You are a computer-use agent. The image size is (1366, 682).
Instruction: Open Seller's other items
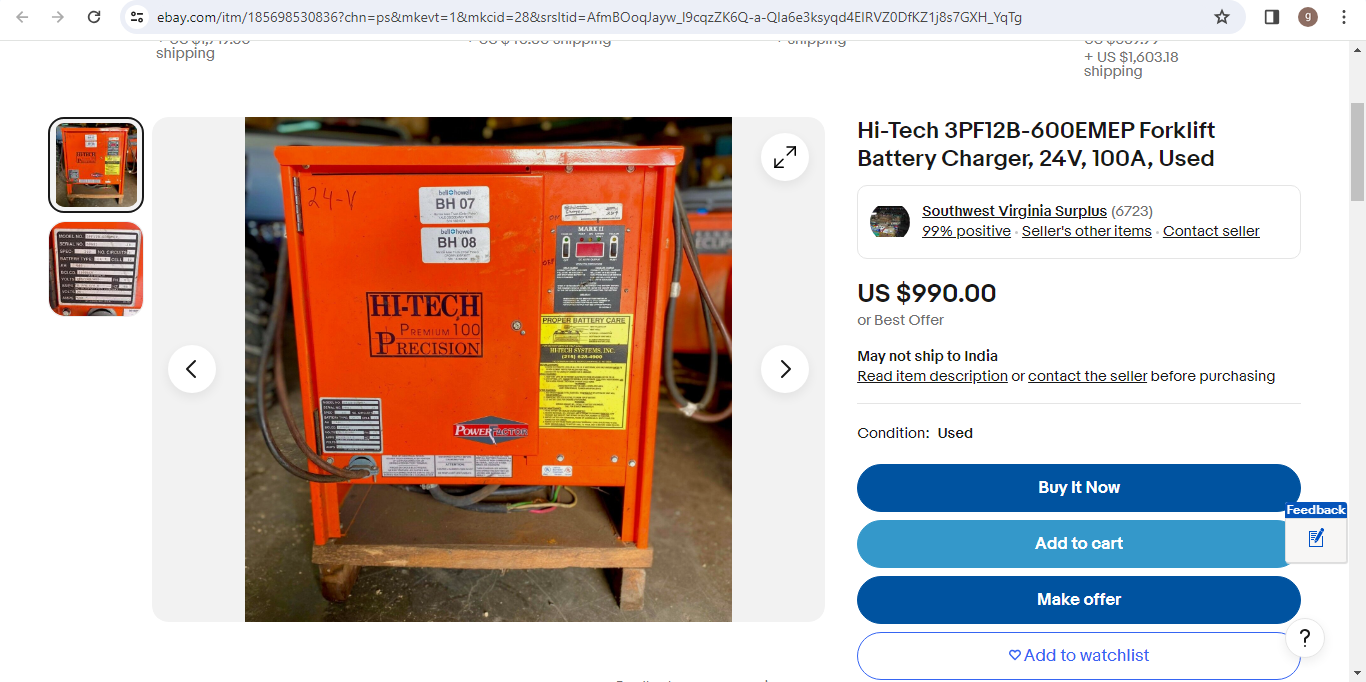(1086, 230)
